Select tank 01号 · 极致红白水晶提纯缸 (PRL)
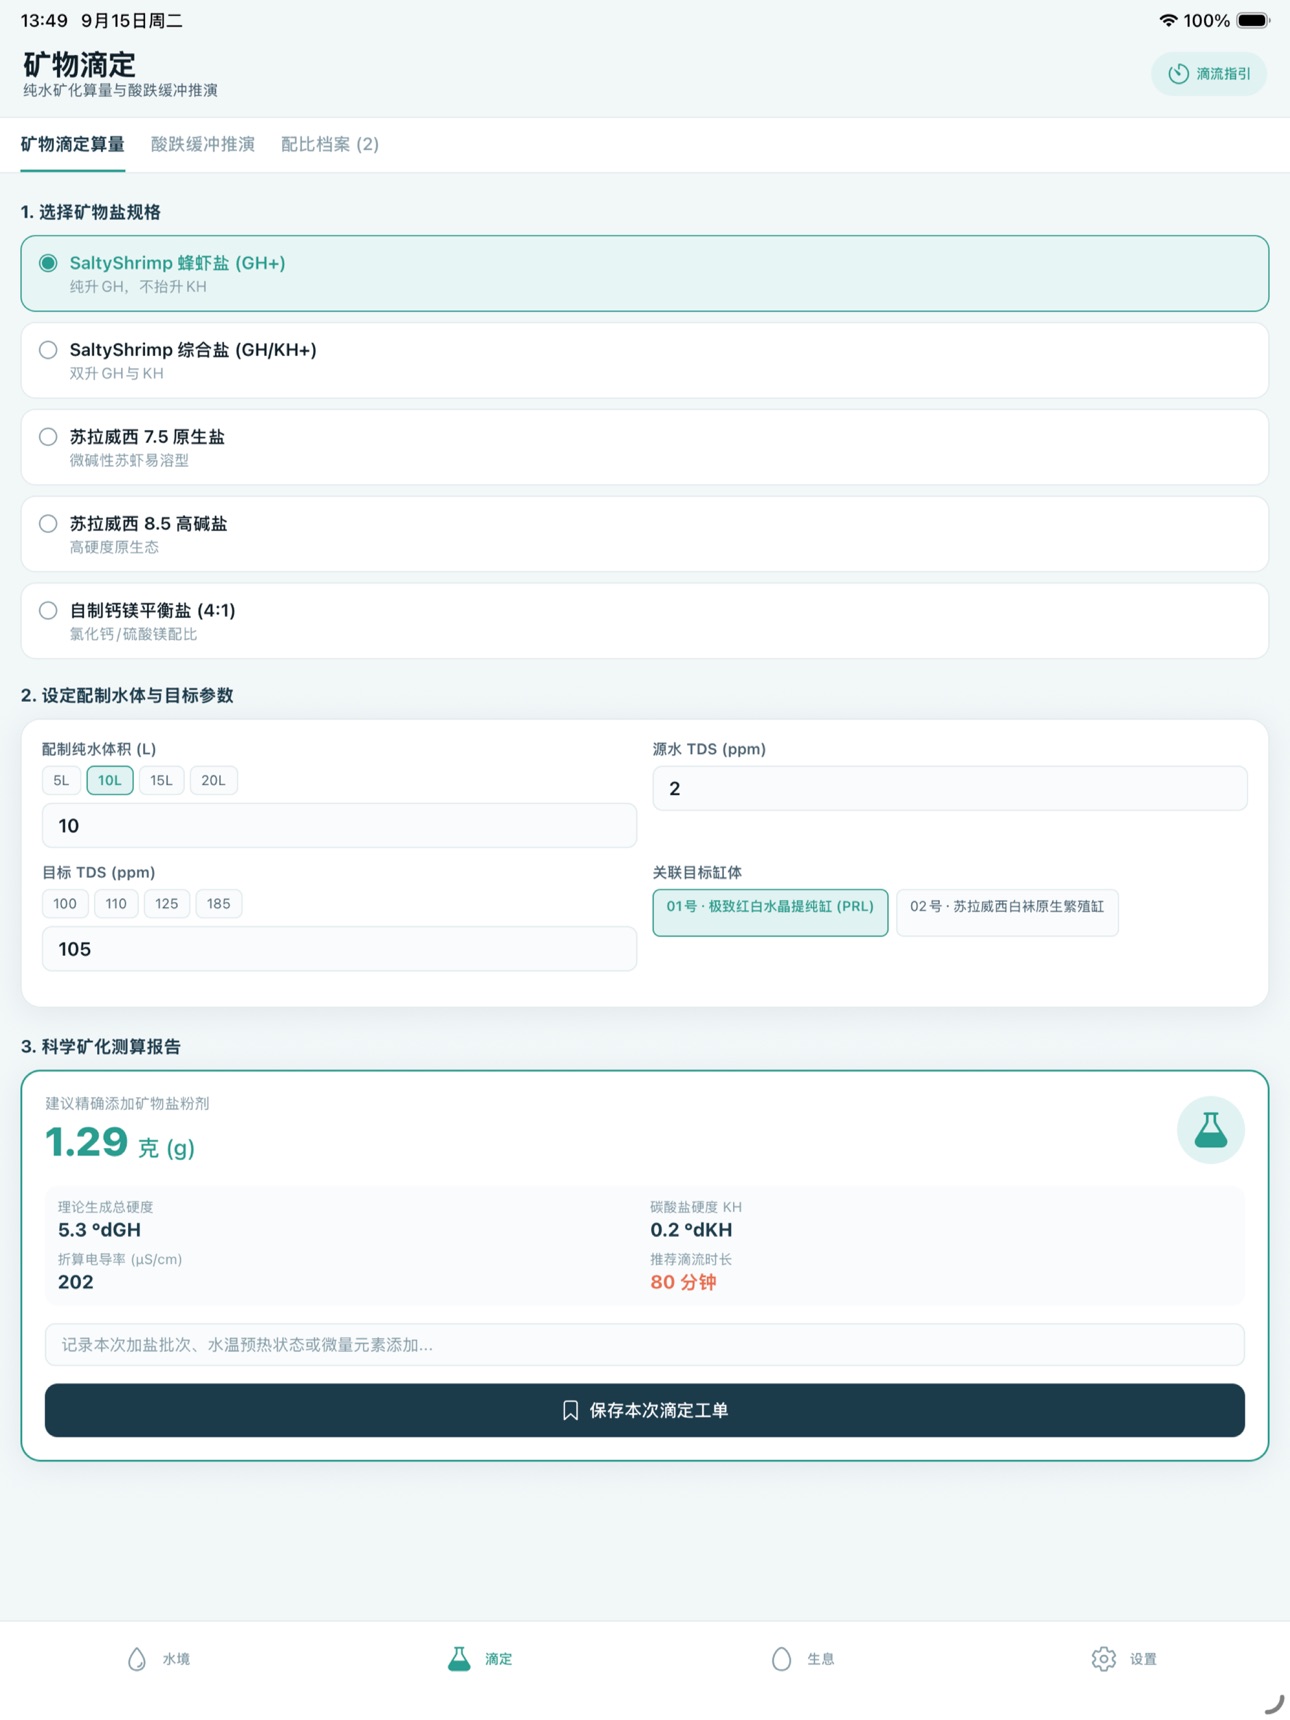 [x=770, y=912]
